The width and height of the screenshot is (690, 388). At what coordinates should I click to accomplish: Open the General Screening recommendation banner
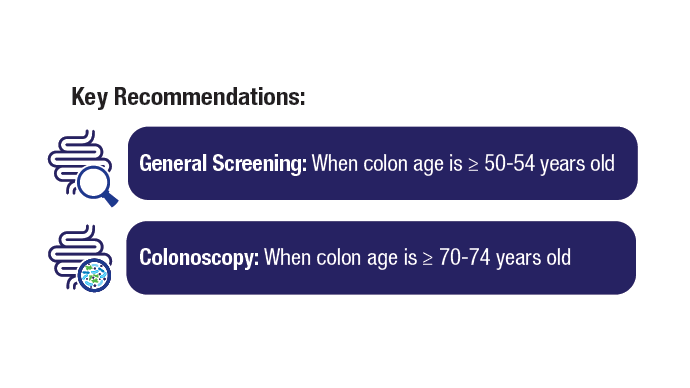pyautogui.click(x=382, y=163)
